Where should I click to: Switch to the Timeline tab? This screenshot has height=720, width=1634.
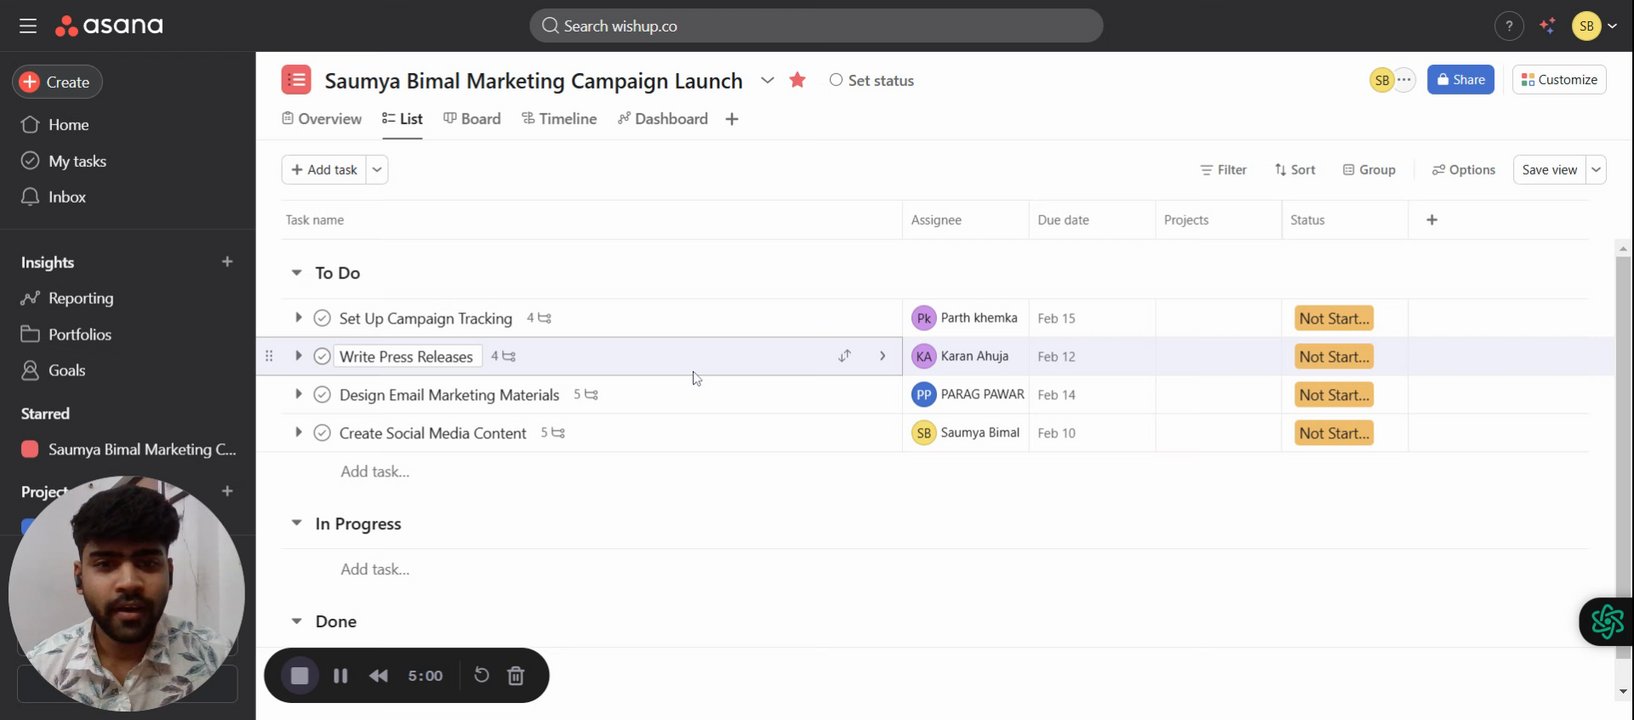coord(559,119)
